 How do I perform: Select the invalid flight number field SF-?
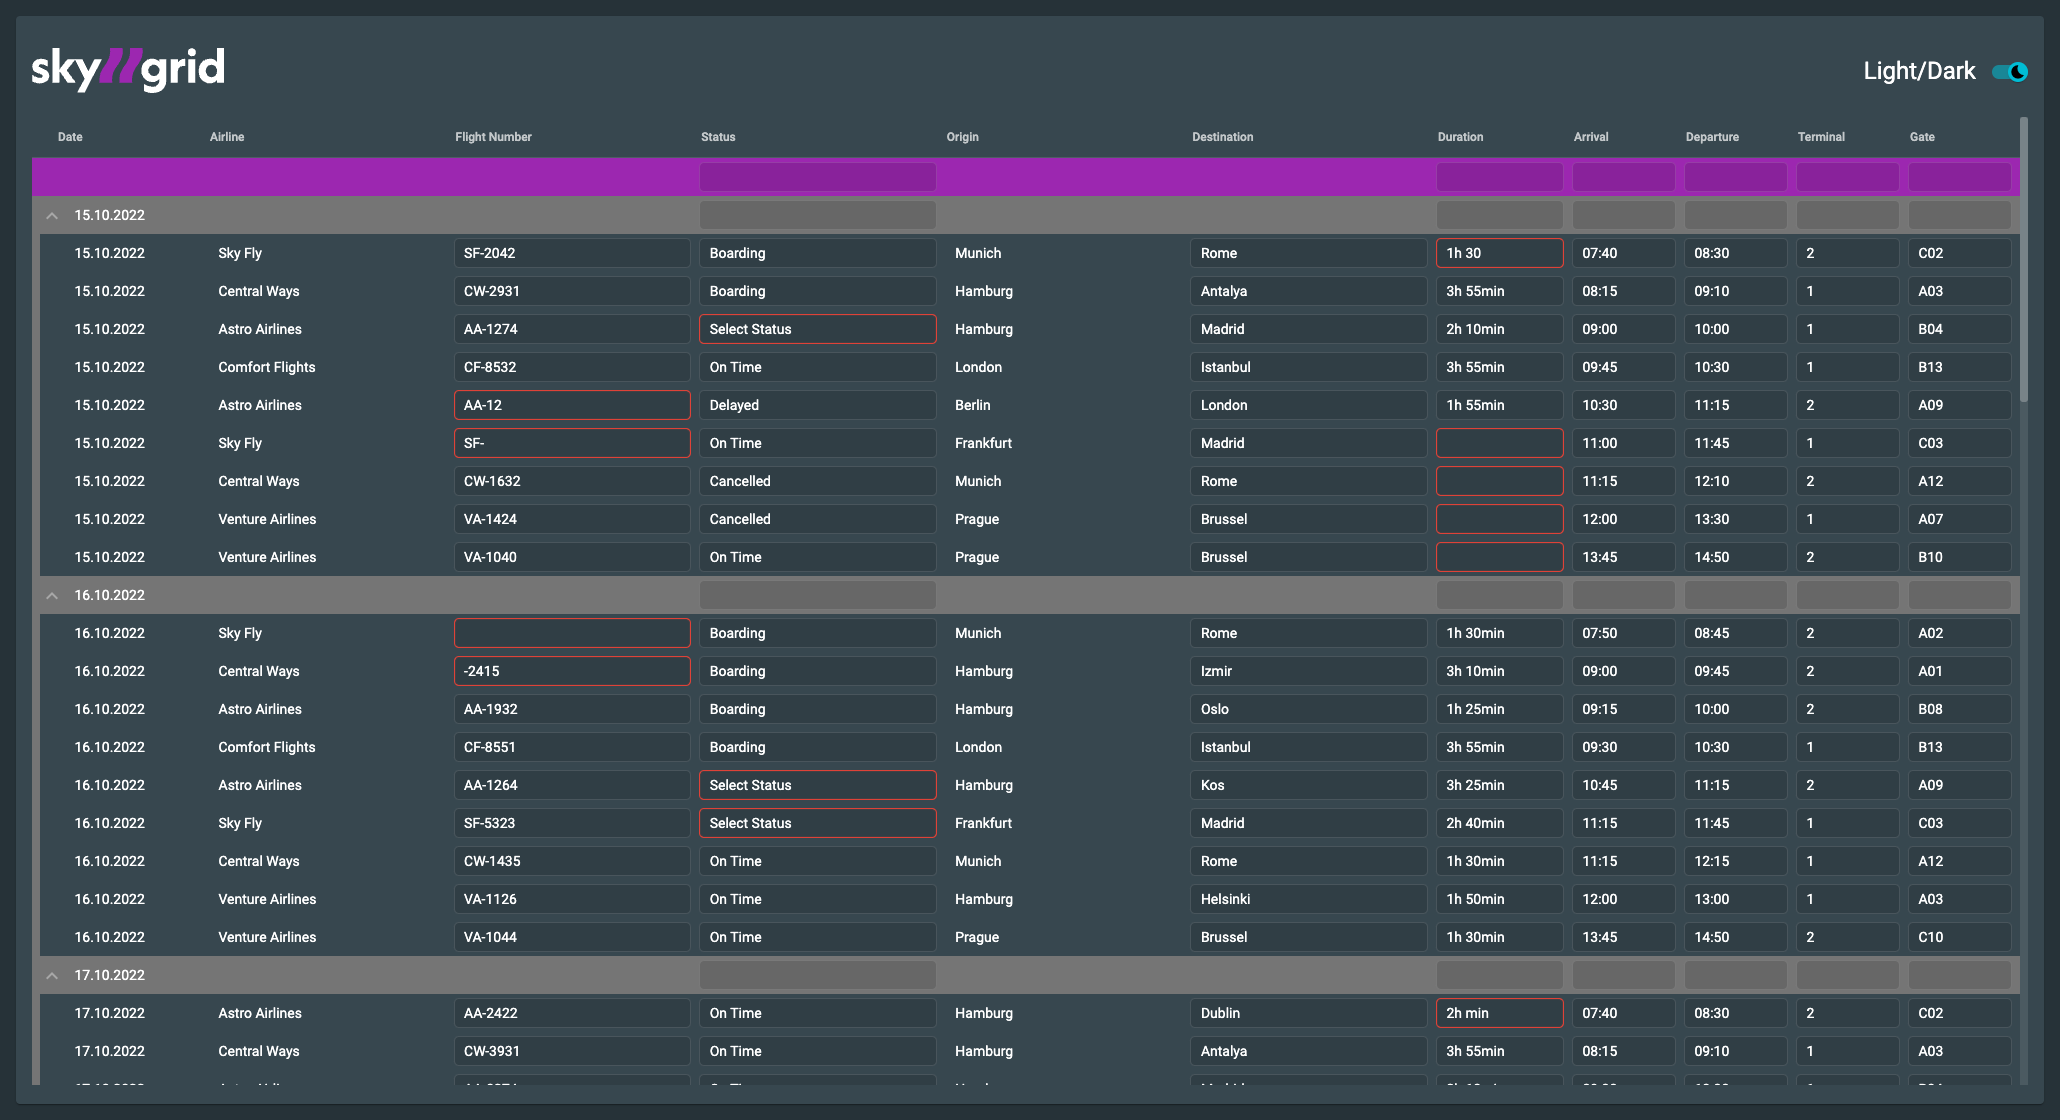tap(571, 442)
